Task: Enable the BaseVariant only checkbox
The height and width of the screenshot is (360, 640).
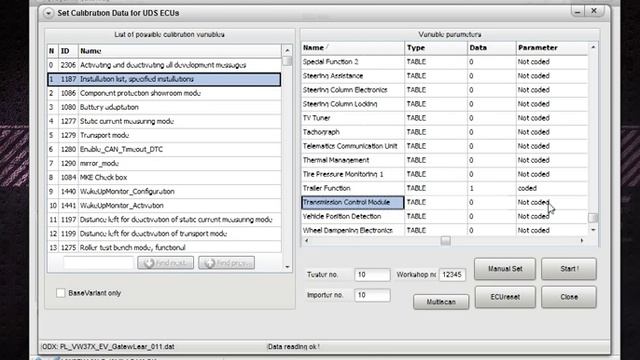Action: 60,293
